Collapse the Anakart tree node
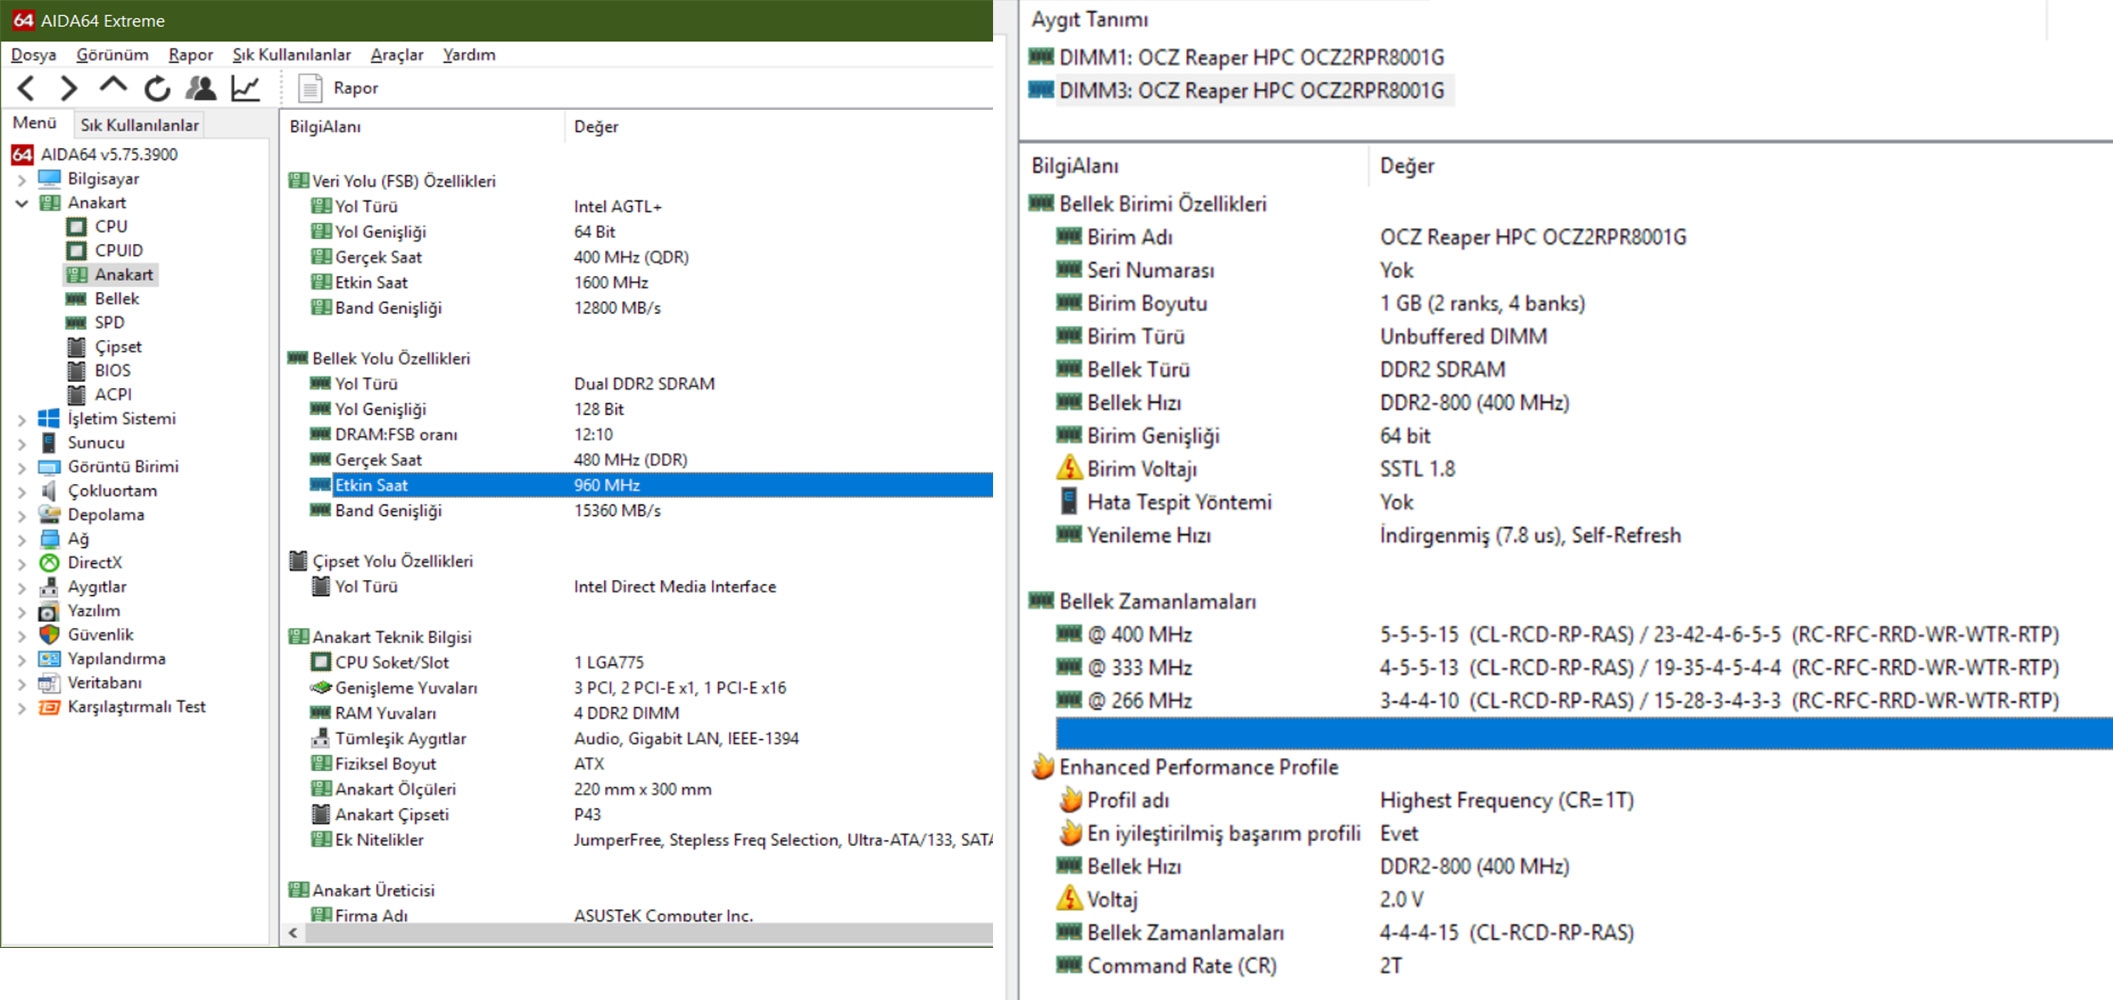The image size is (2113, 1000). click(22, 203)
